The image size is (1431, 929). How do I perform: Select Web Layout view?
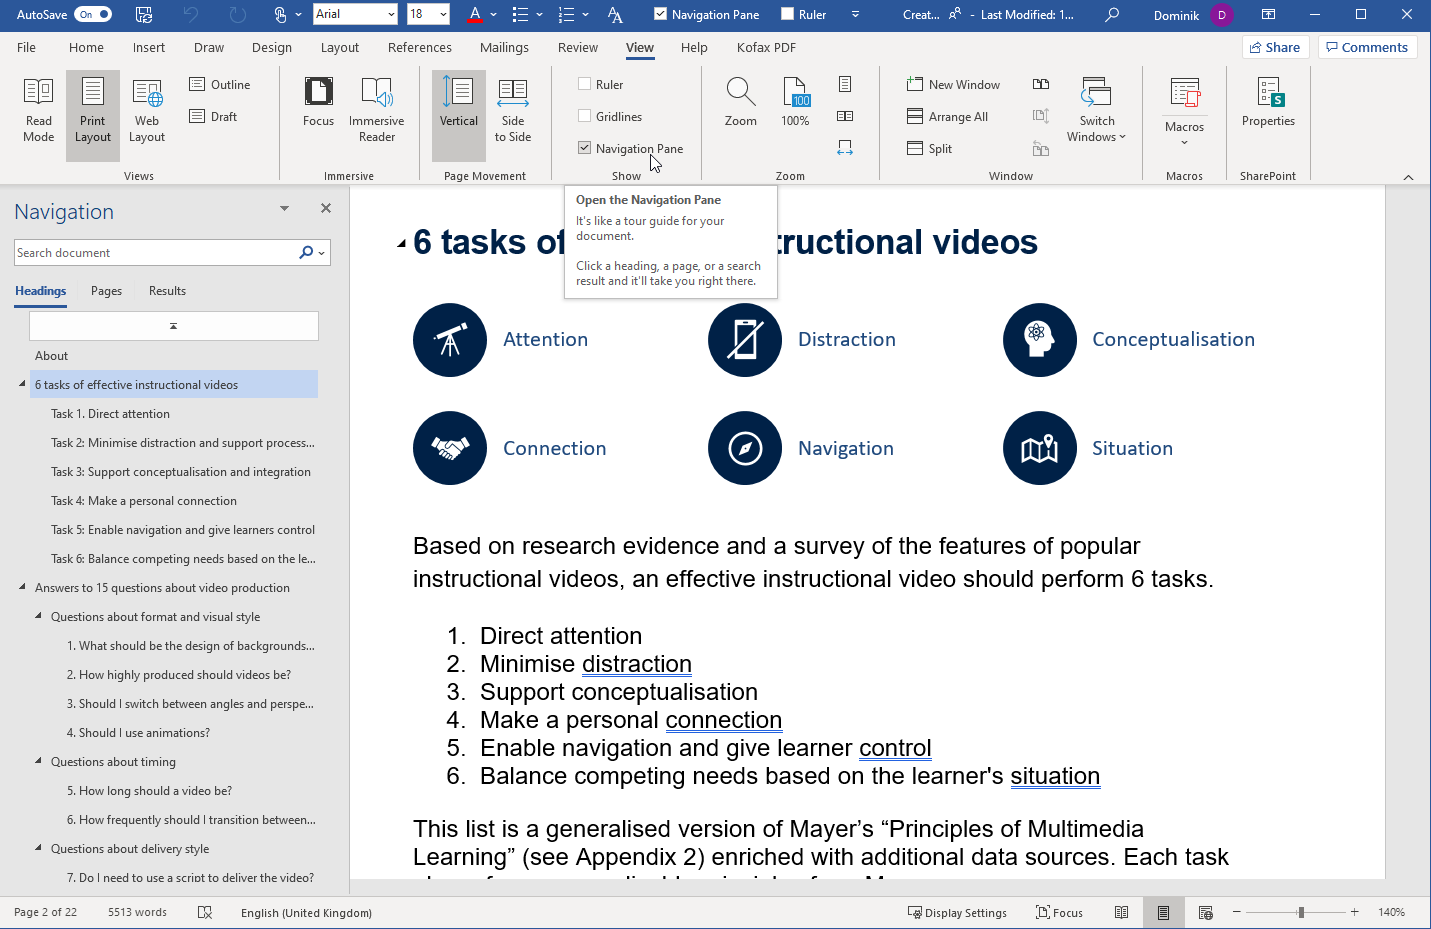[147, 110]
